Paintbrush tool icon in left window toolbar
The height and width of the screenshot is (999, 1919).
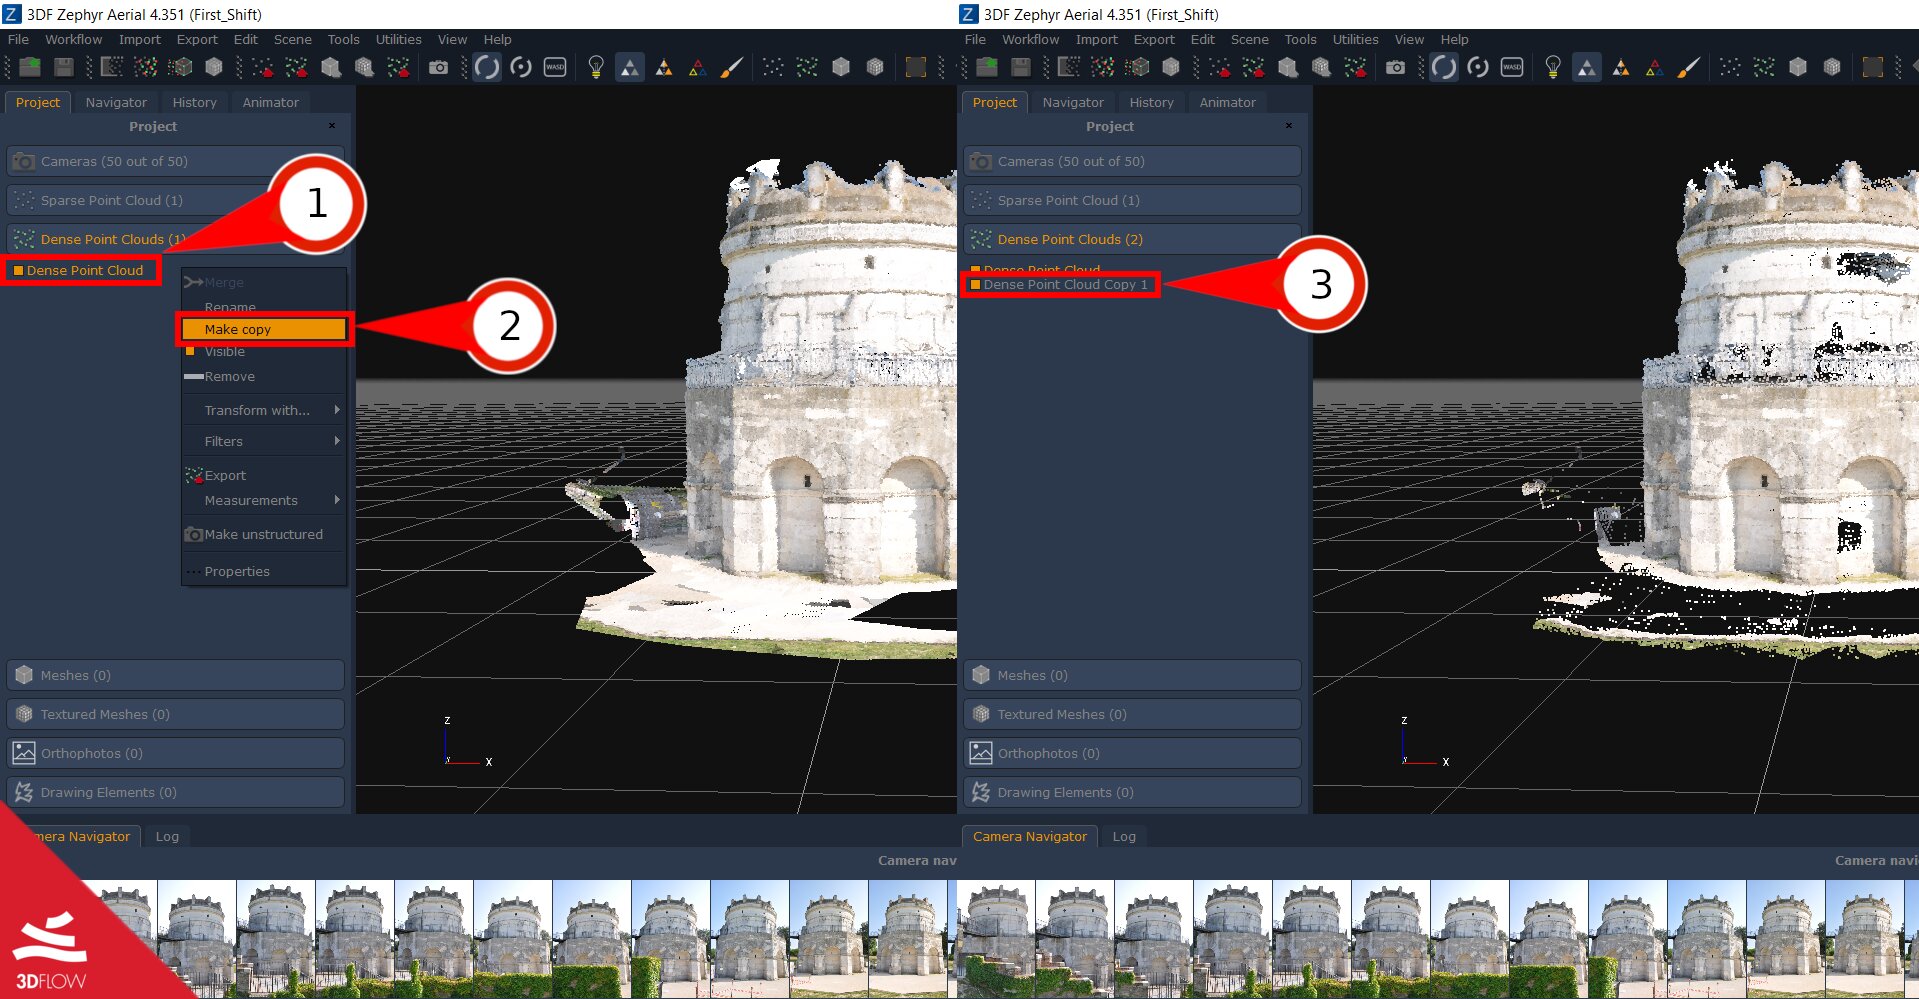point(732,67)
